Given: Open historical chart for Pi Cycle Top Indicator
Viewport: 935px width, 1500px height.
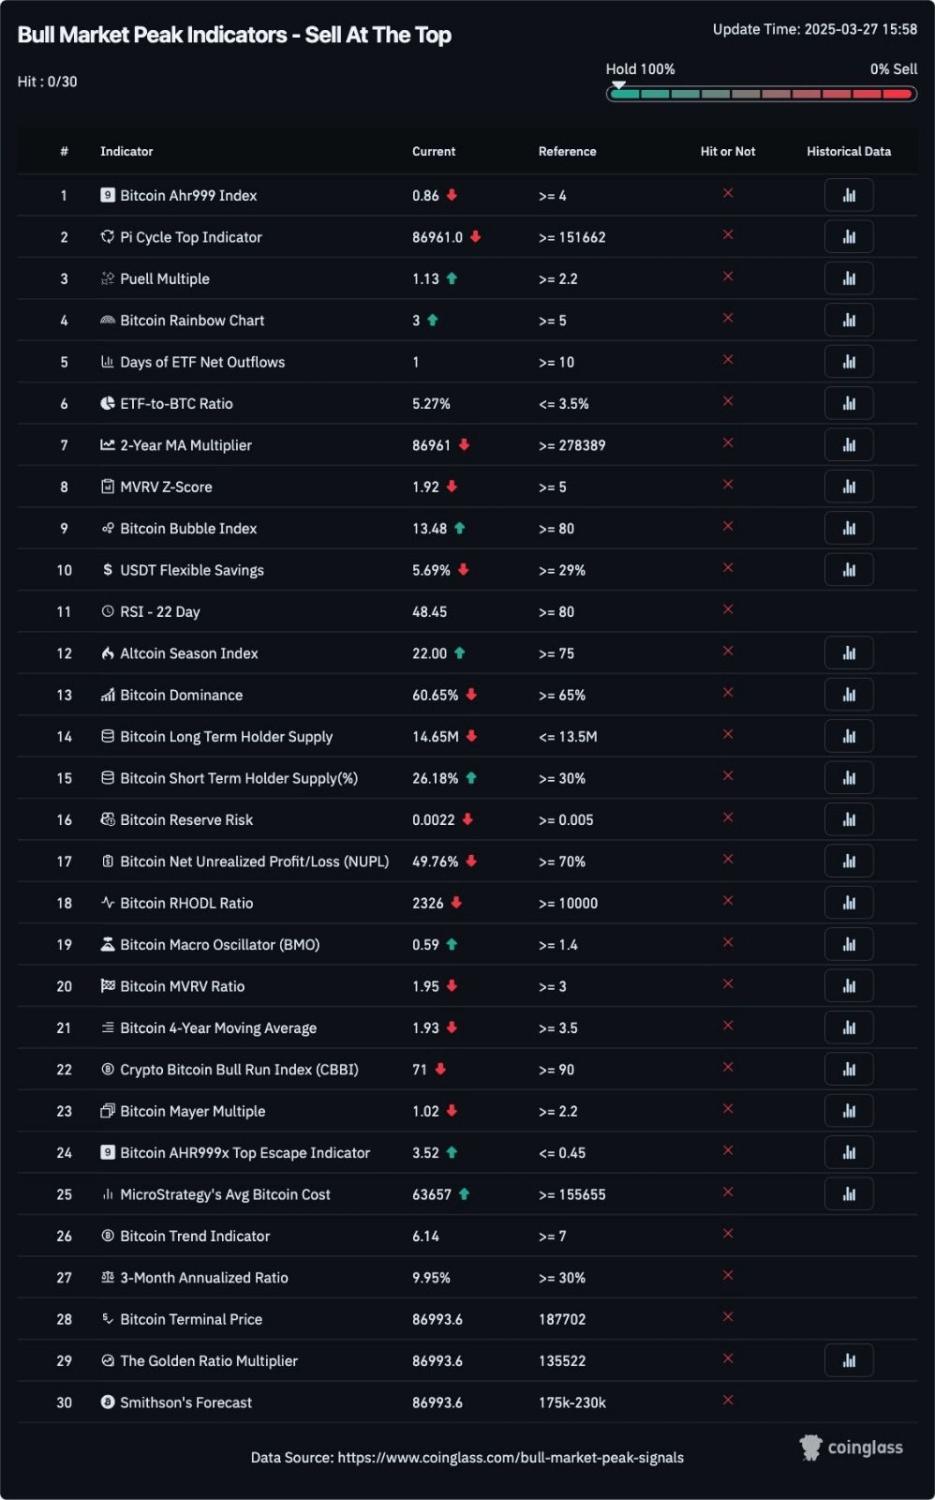Looking at the screenshot, I should point(848,237).
